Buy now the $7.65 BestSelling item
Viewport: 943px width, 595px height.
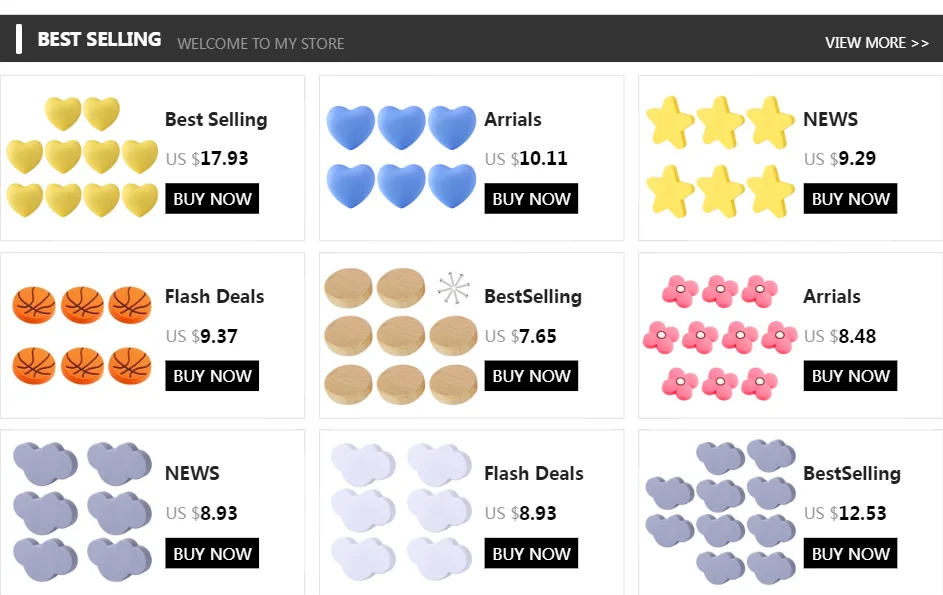tap(531, 376)
